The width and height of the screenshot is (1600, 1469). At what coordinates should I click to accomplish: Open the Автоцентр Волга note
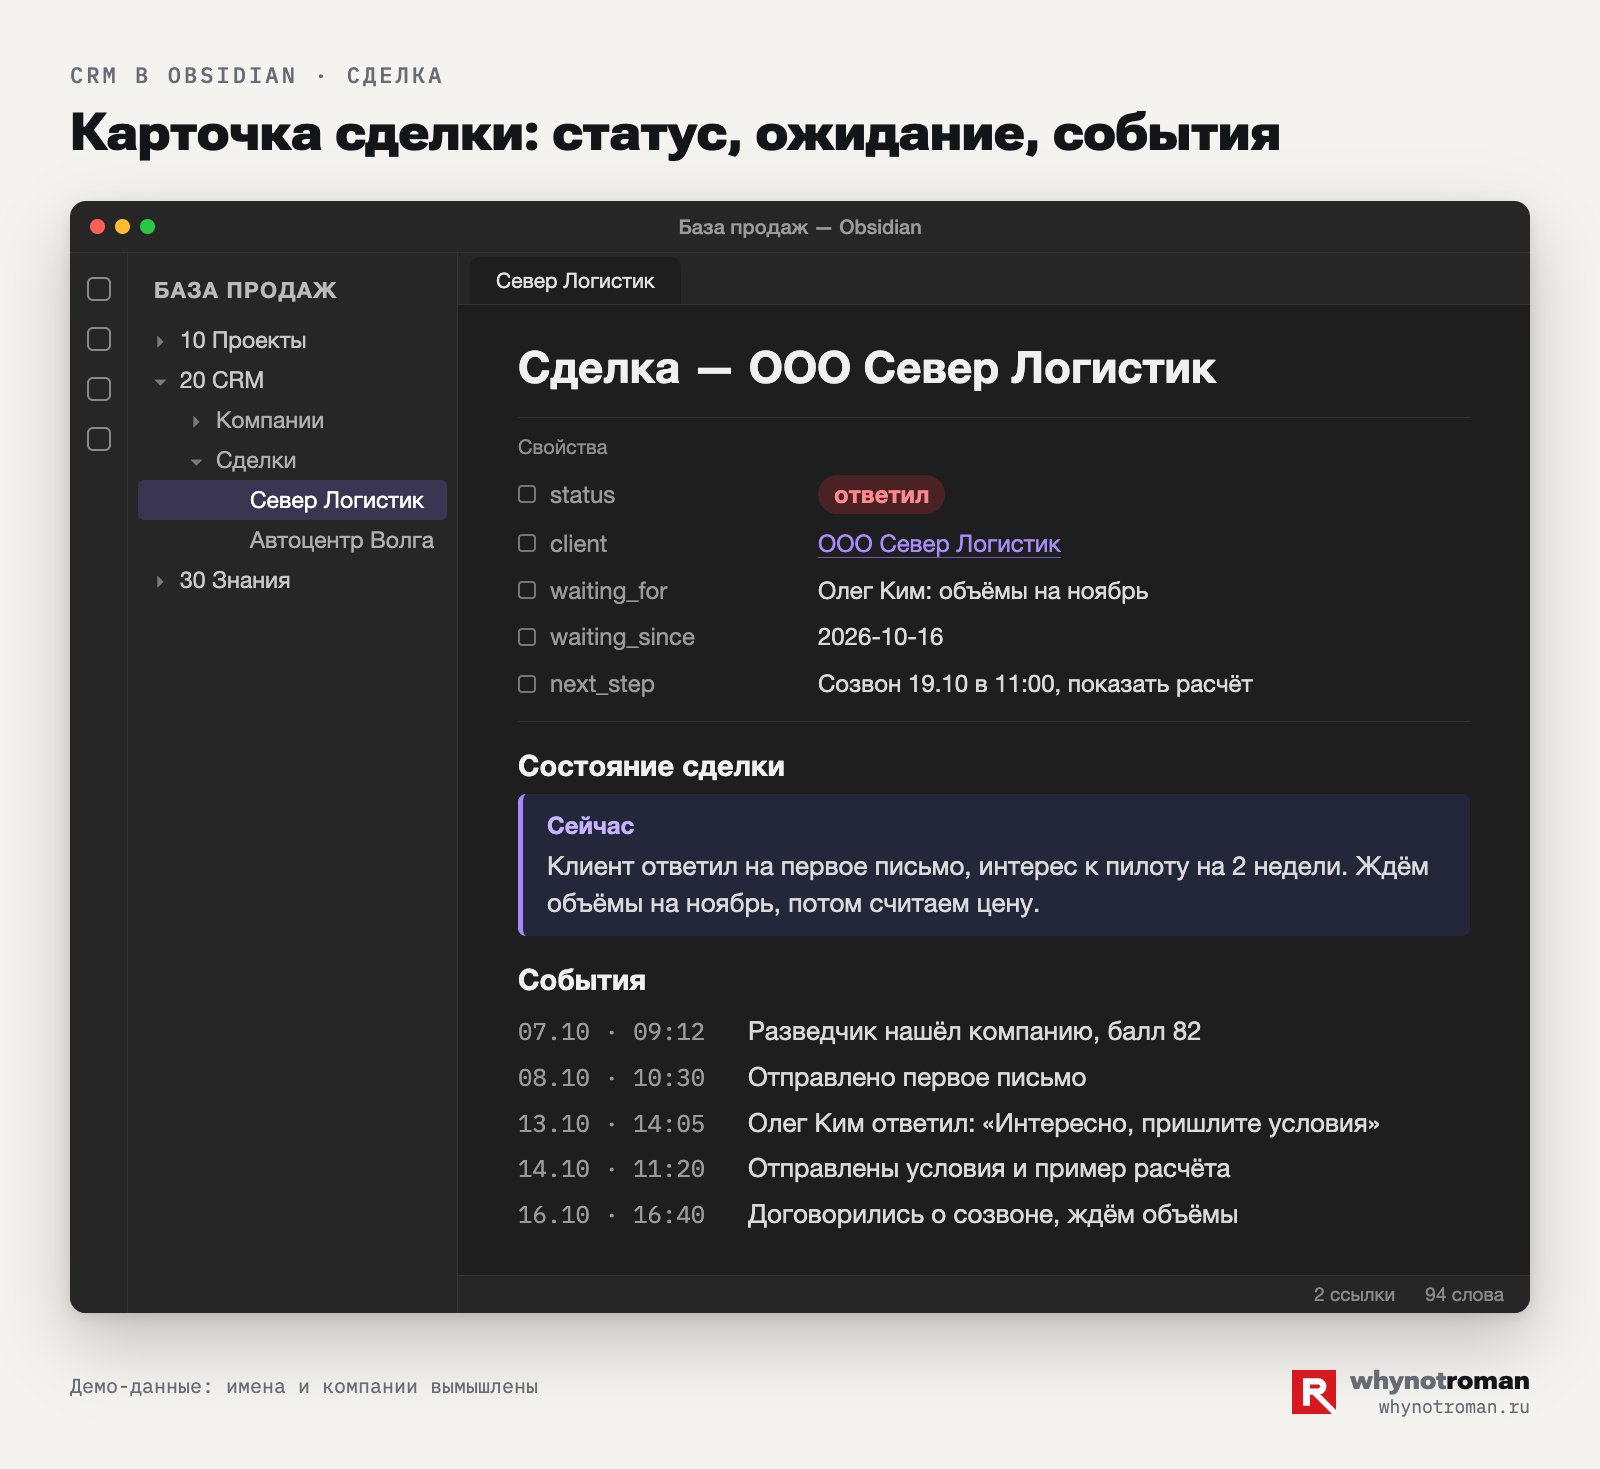[341, 540]
